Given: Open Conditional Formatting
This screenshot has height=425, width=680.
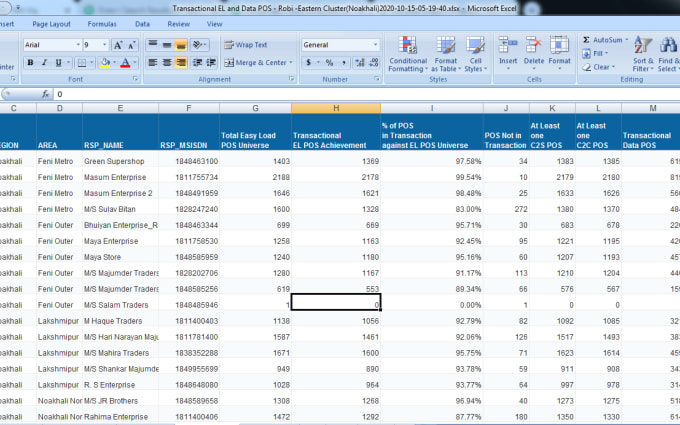Looking at the screenshot, I should point(408,54).
